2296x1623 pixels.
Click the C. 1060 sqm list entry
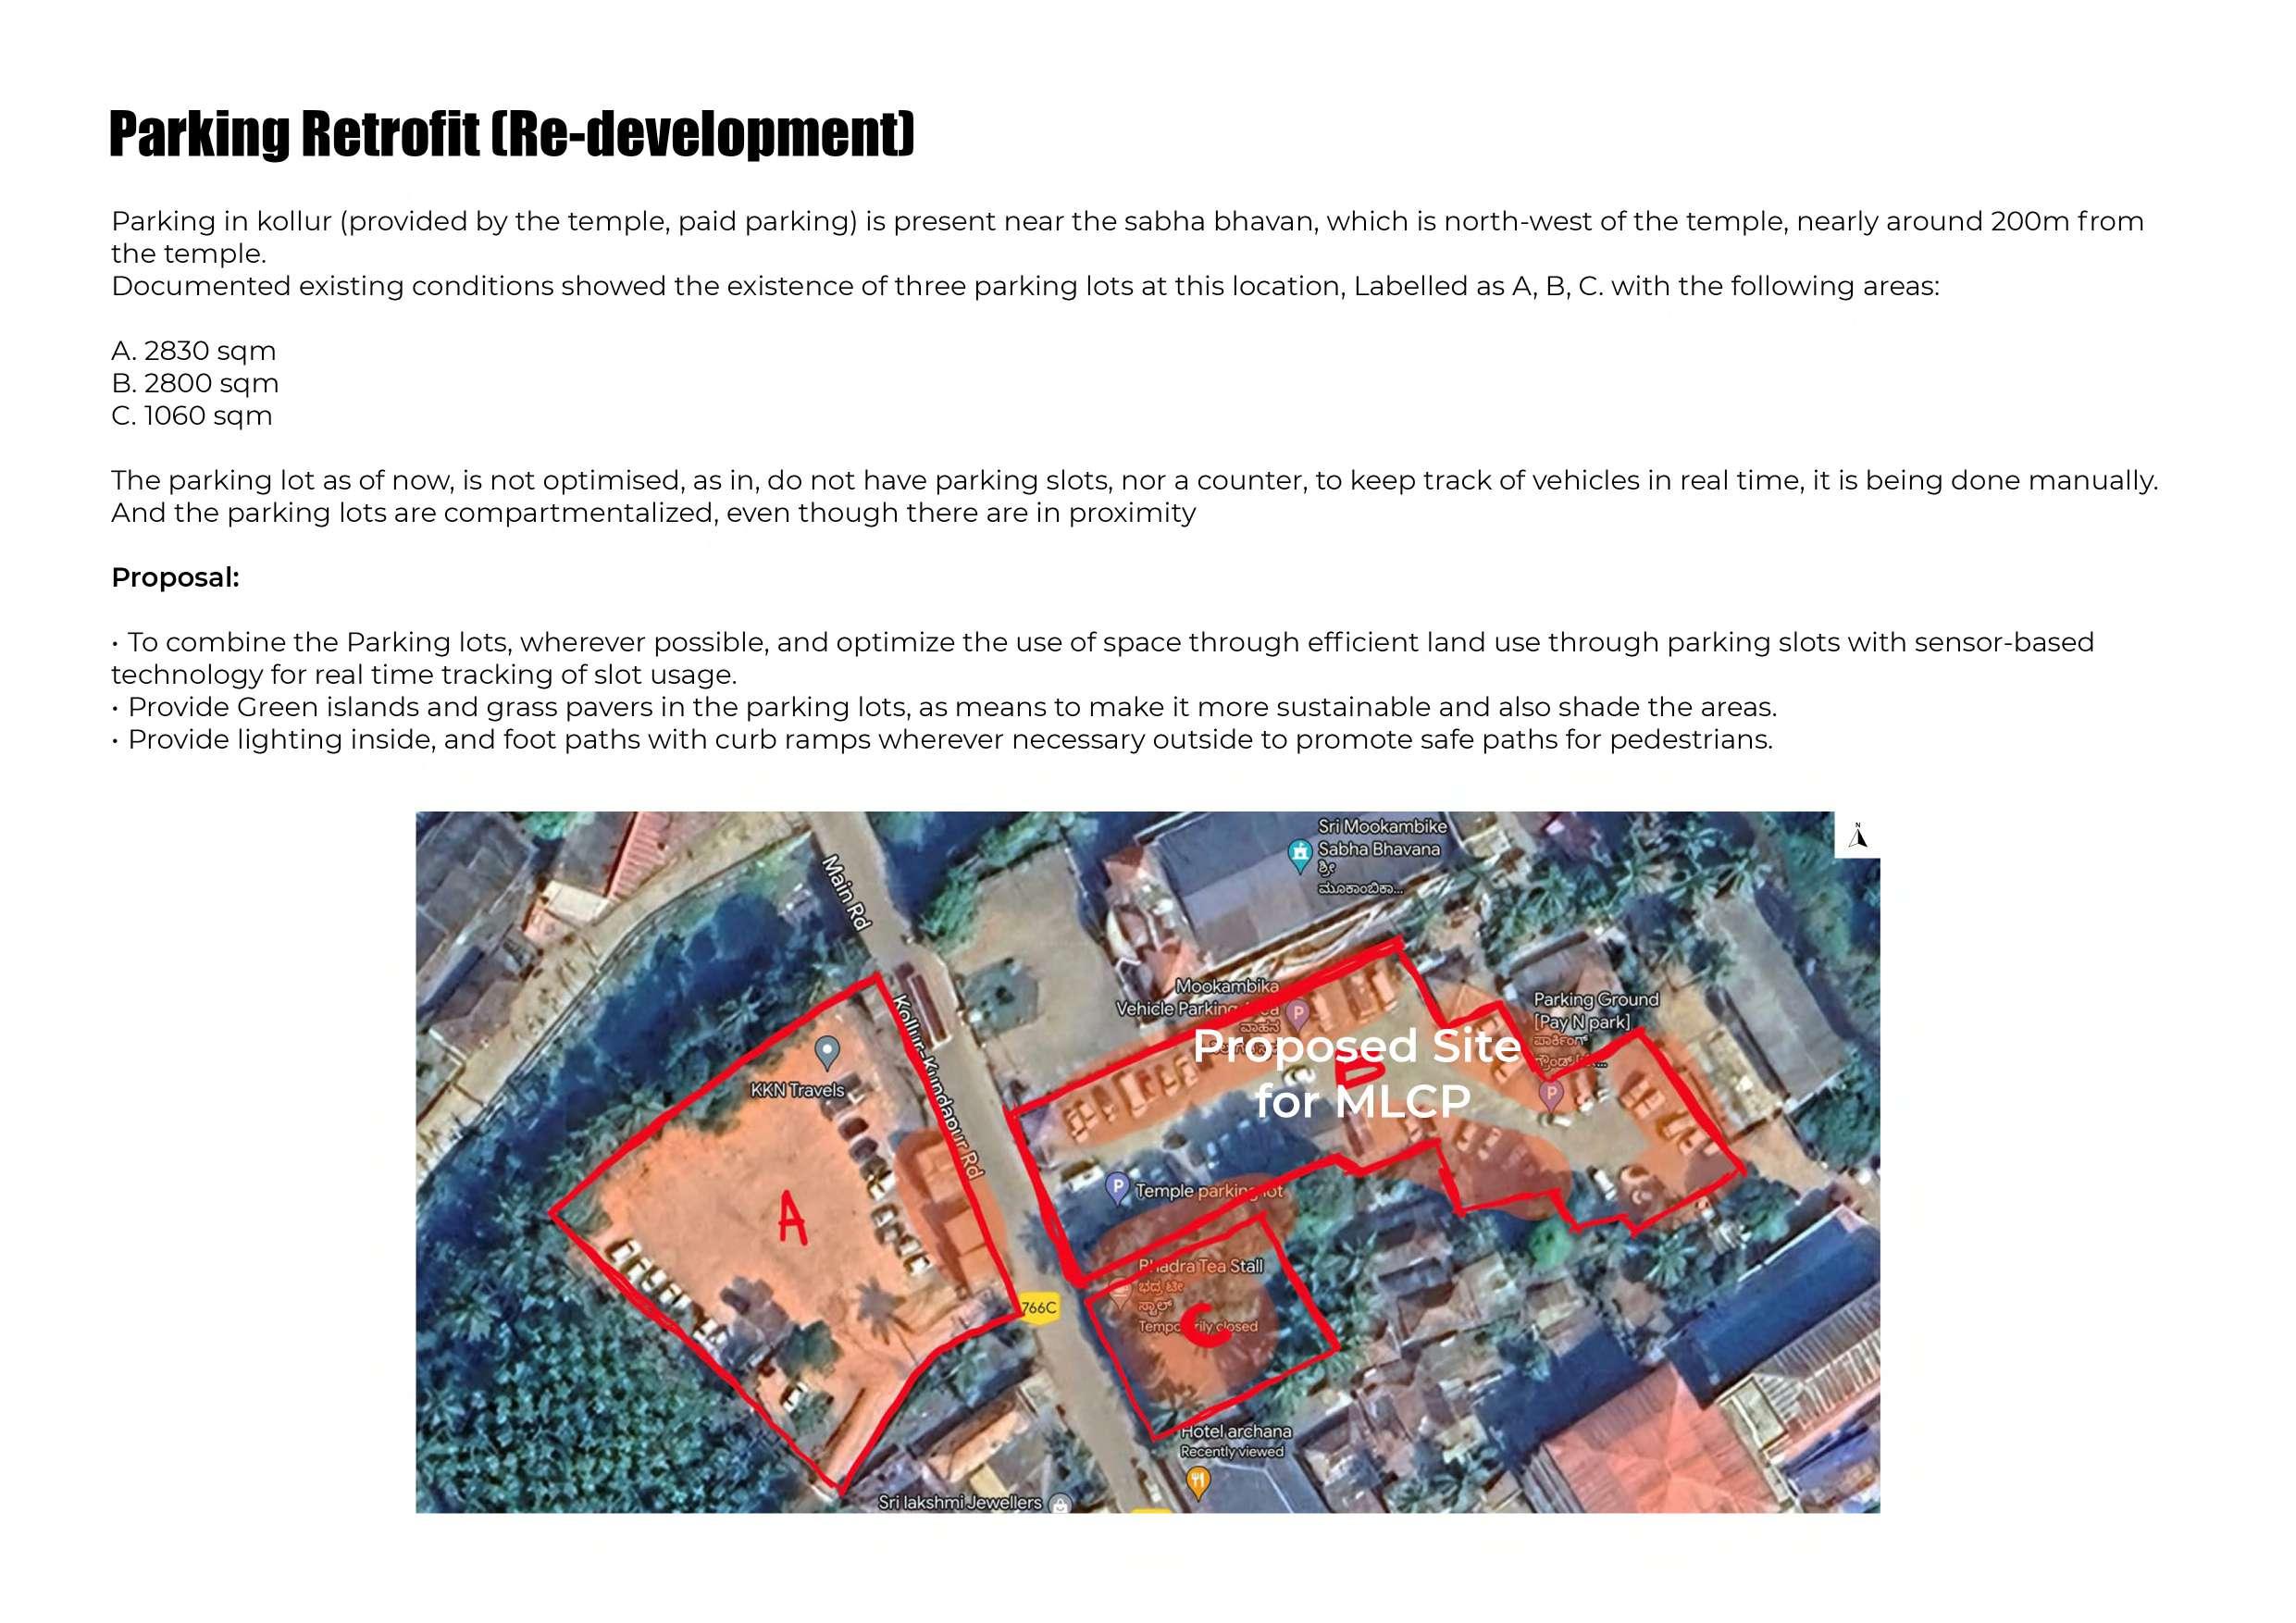[x=191, y=416]
